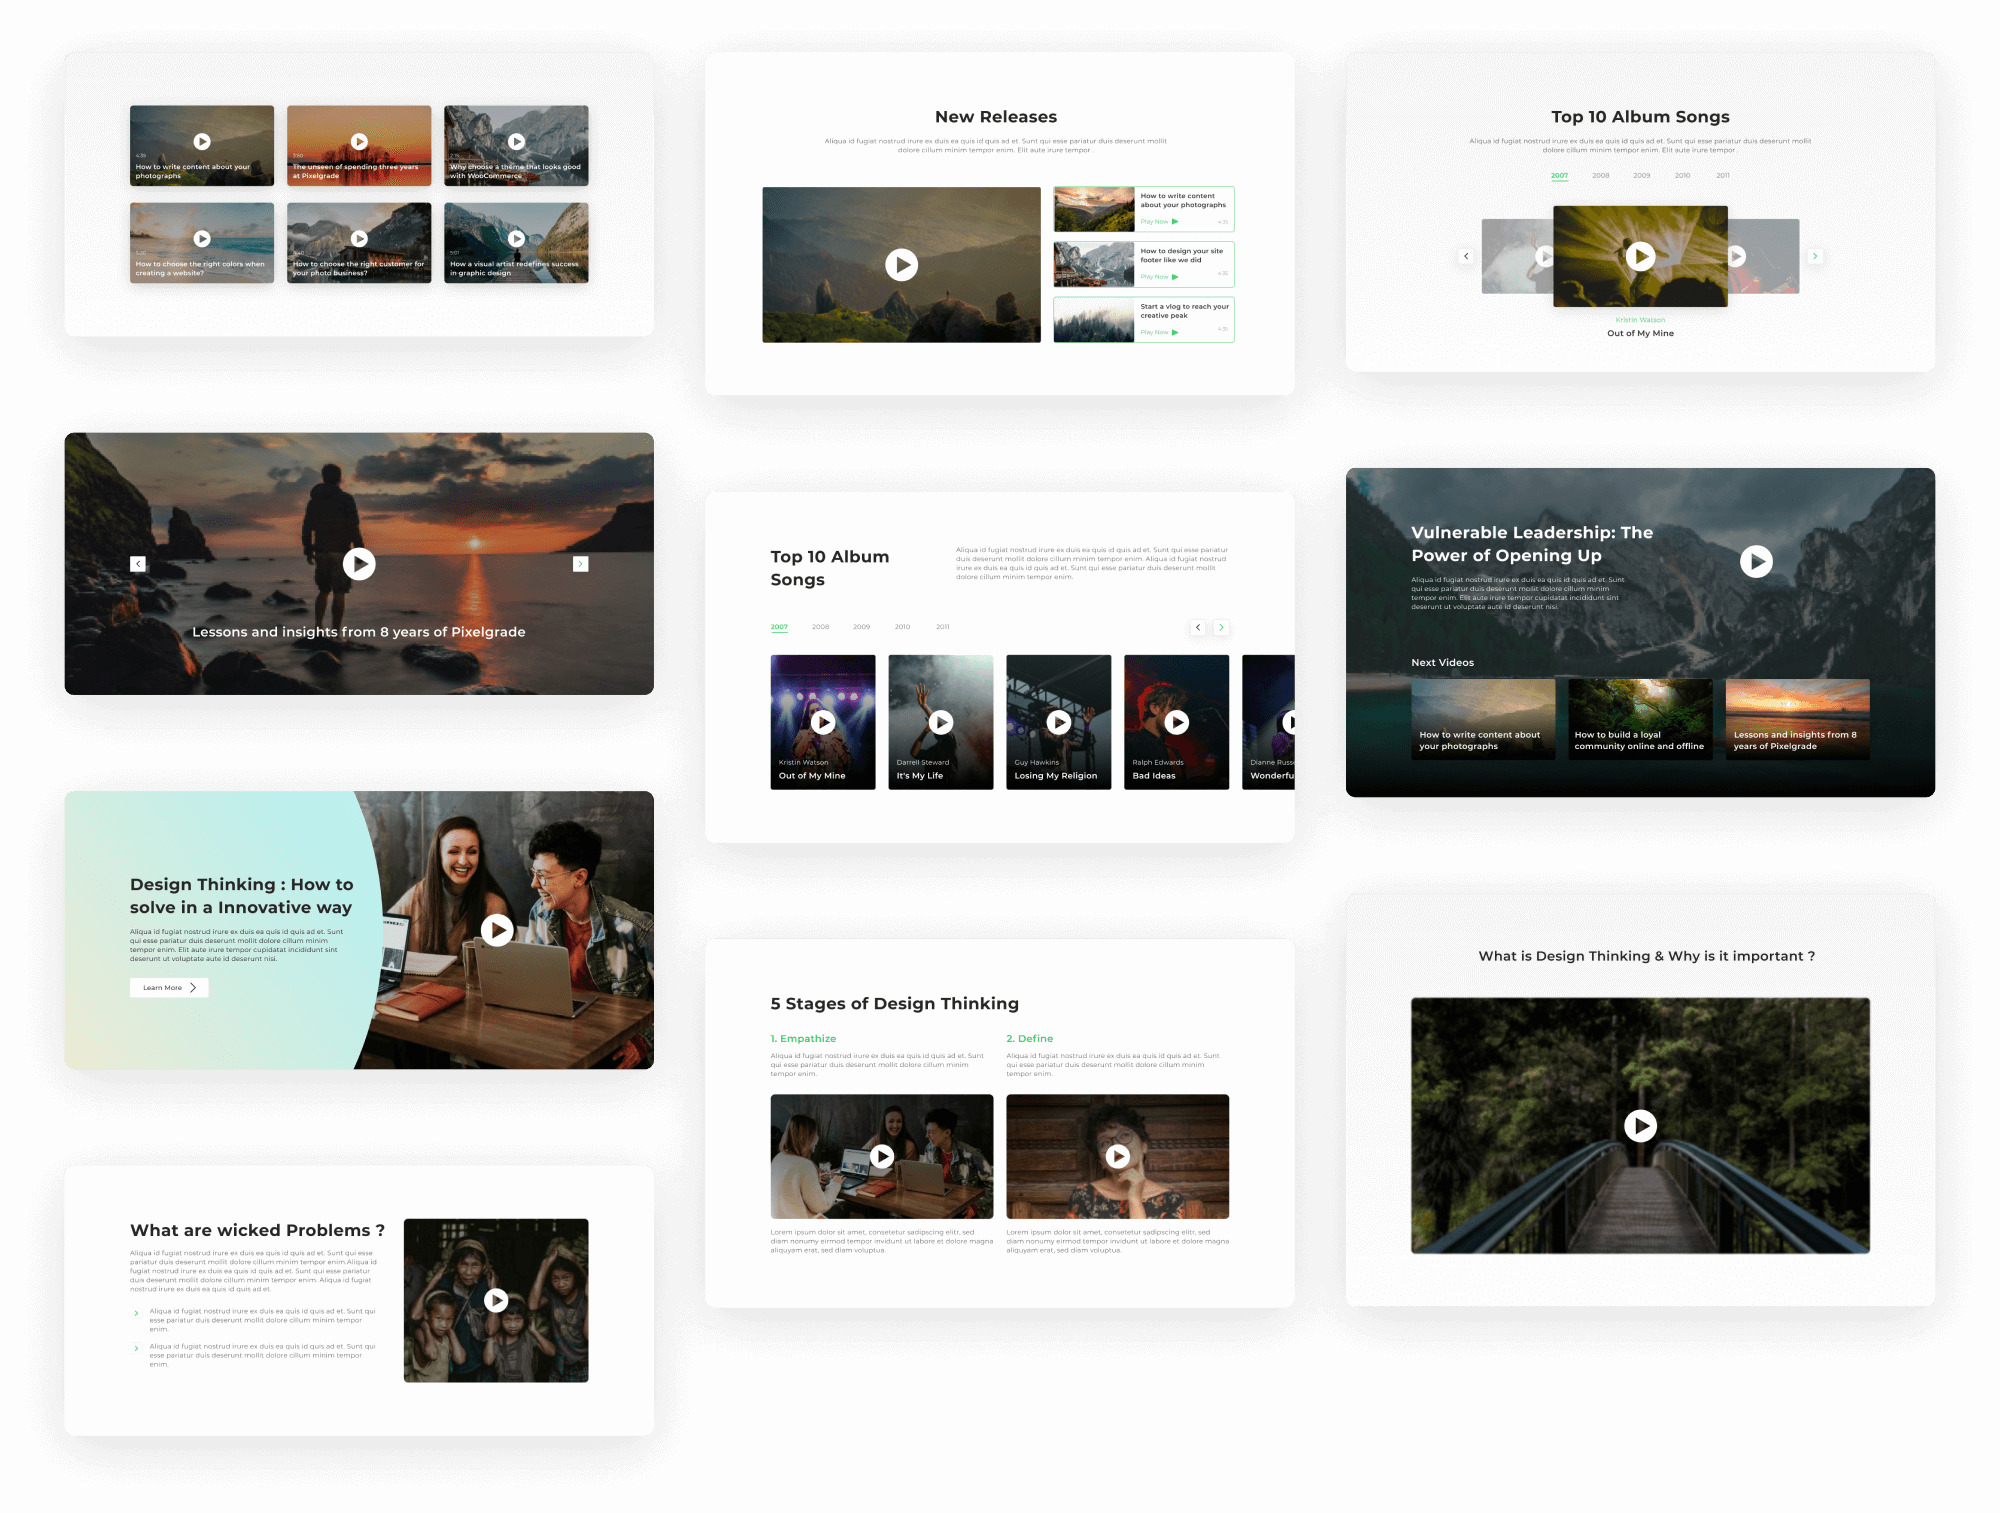The height and width of the screenshot is (1513, 2000).
Task: Play the forest bridge Design Thinking video
Action: click(x=1640, y=1126)
